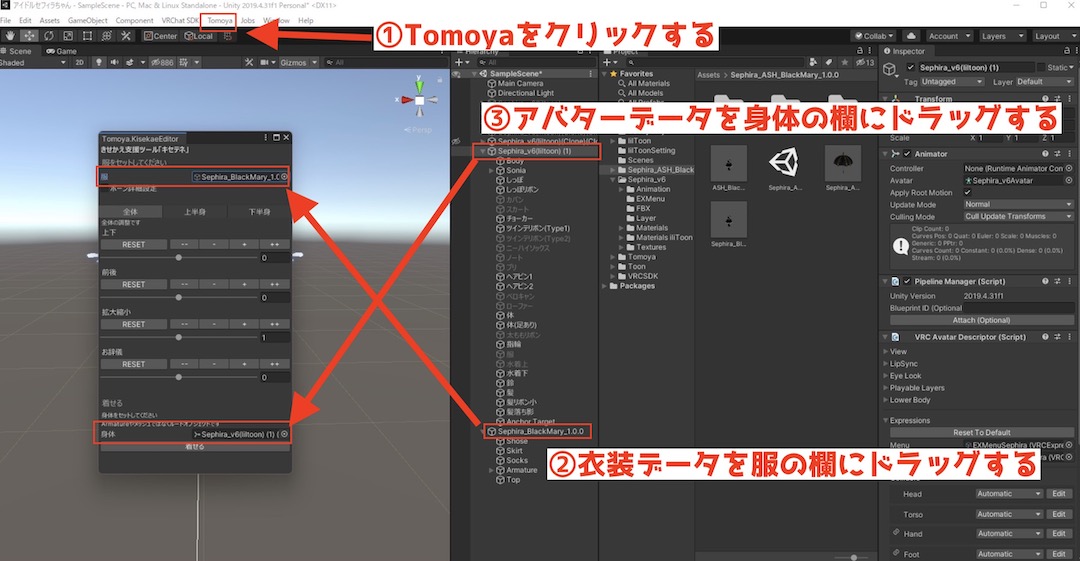The width and height of the screenshot is (1080, 561).
Task: Click the 着せる button in KisekaeEditor
Action: click(195, 447)
